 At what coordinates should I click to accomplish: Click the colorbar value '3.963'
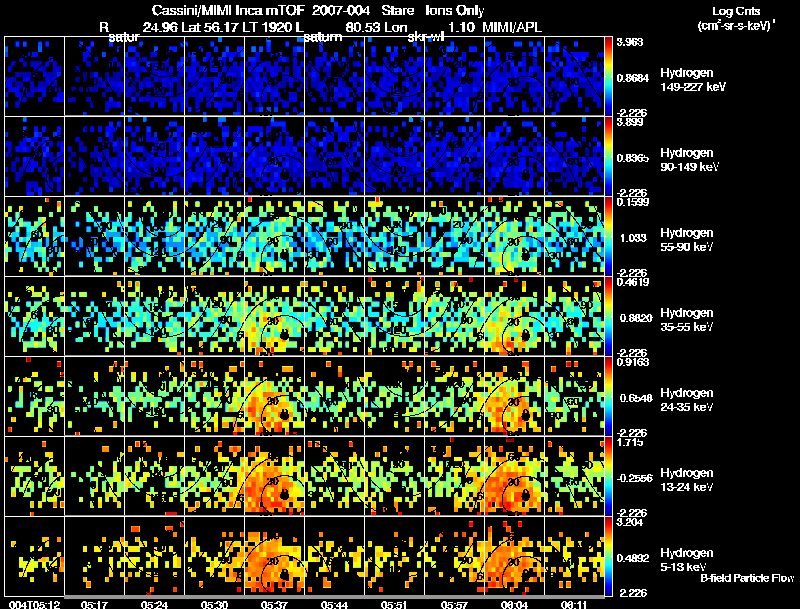630,42
